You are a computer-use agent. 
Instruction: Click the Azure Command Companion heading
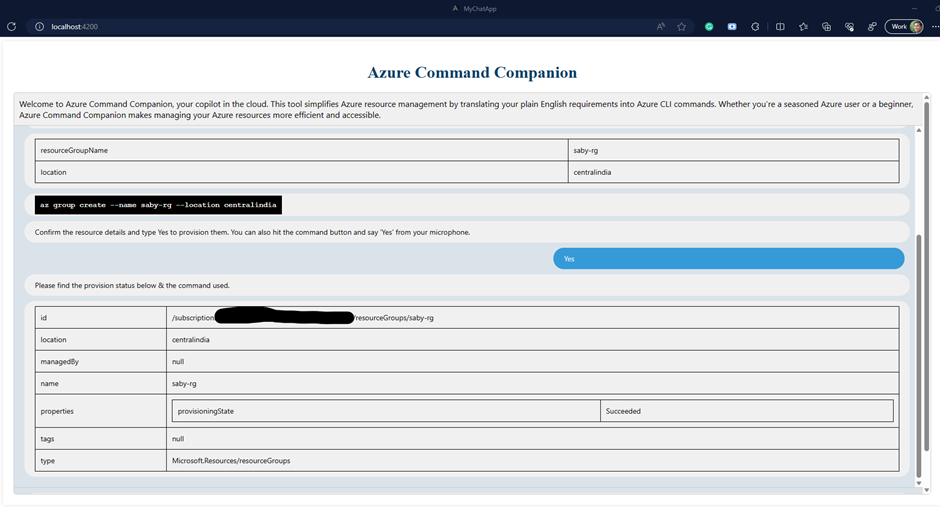point(472,73)
